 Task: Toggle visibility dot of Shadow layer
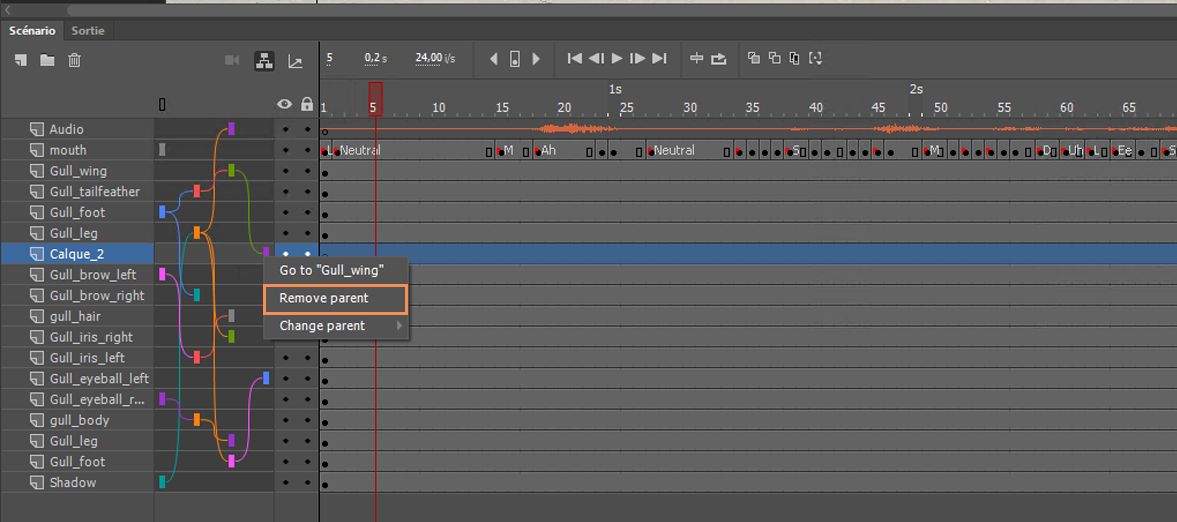285,482
